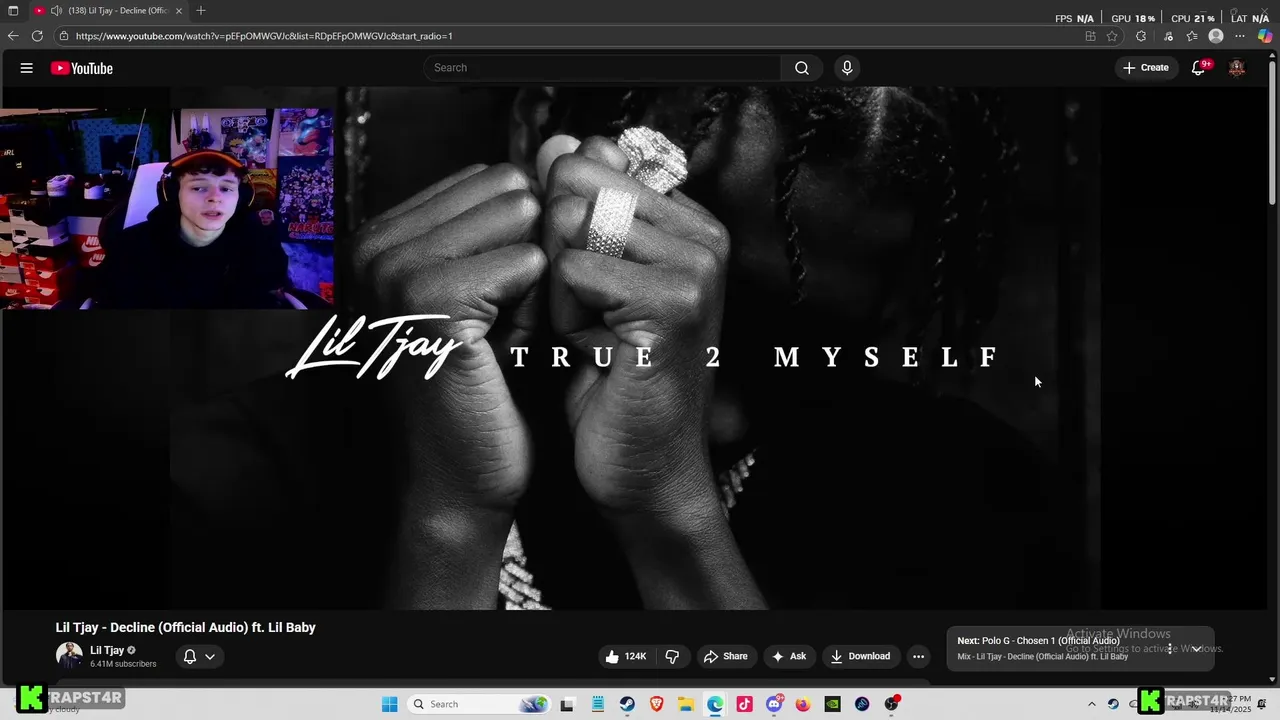Reload the page with refresh icon

[x=37, y=36]
